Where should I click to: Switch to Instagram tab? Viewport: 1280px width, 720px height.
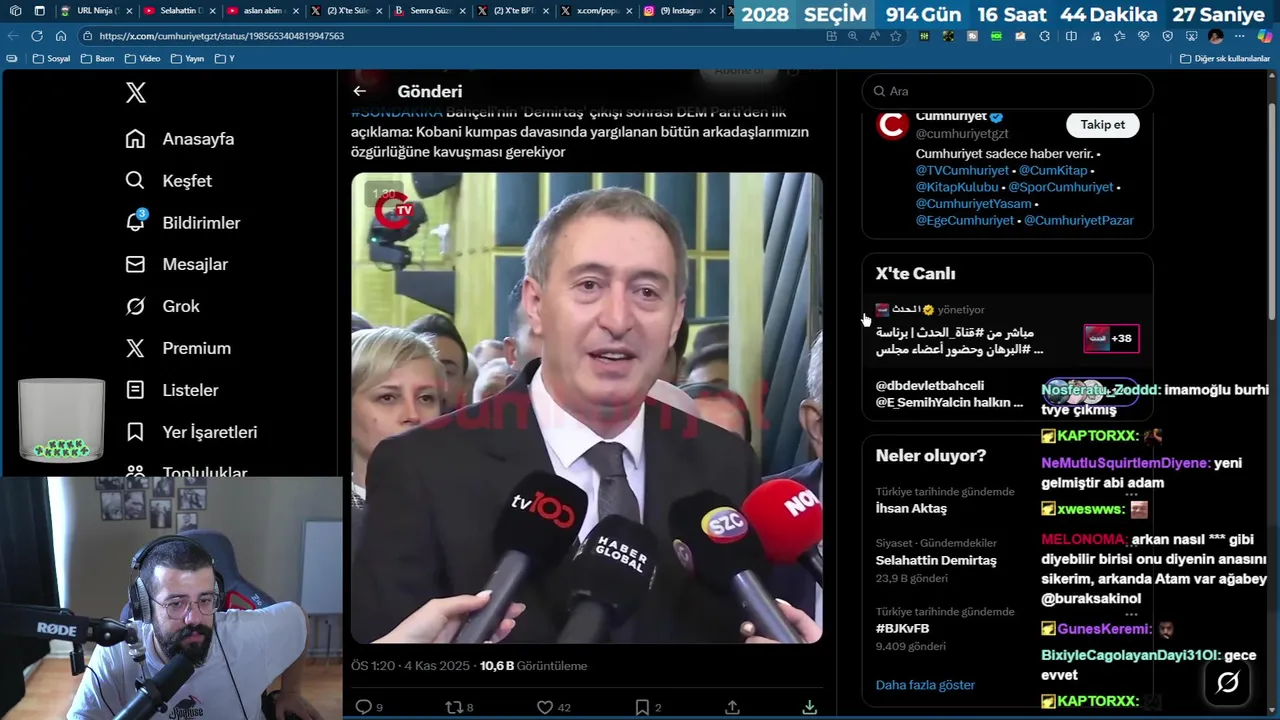[680, 11]
